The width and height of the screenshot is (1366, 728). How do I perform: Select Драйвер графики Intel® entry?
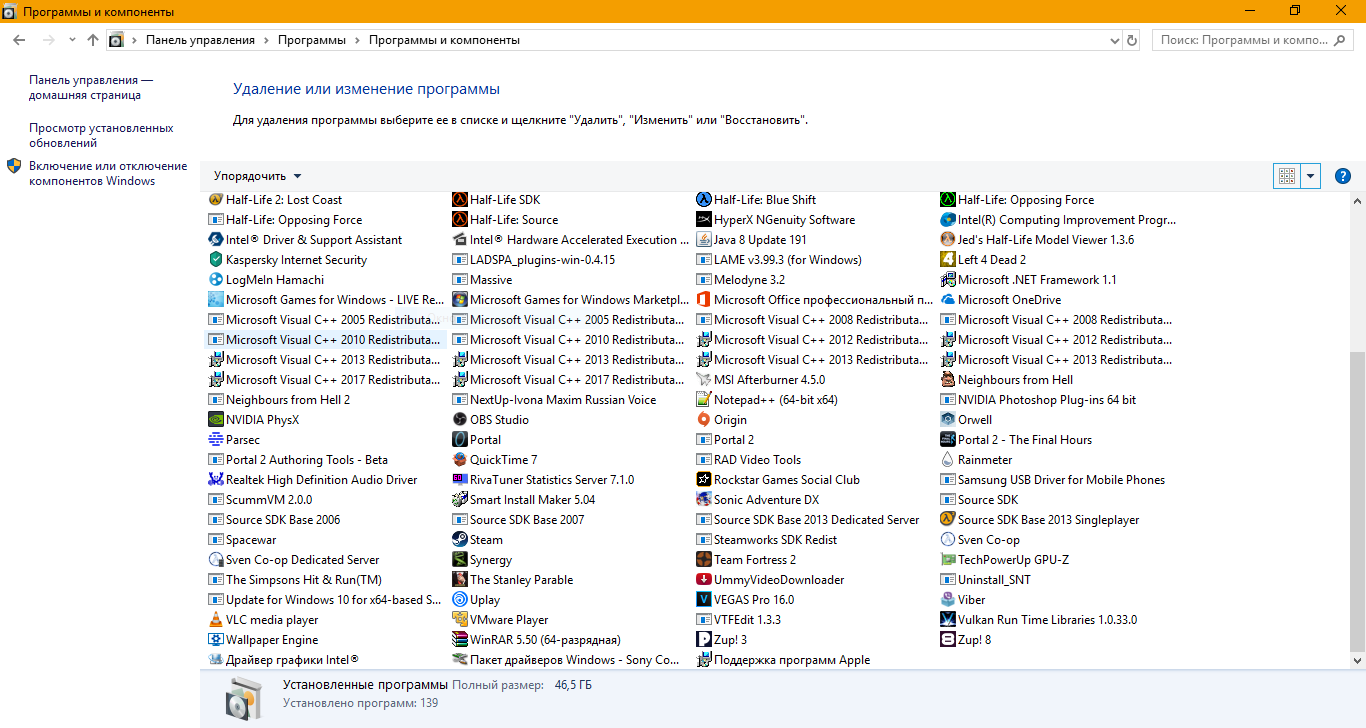(x=283, y=660)
